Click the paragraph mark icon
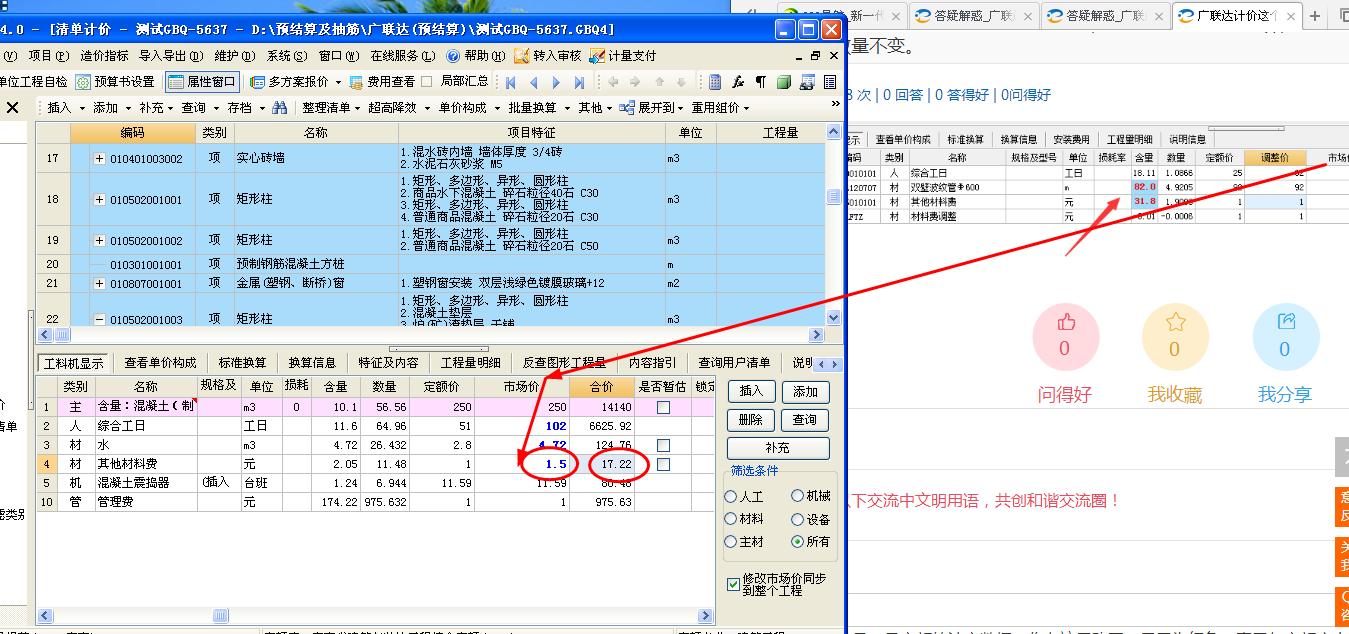Viewport: 1349px width, 634px height. [x=760, y=82]
